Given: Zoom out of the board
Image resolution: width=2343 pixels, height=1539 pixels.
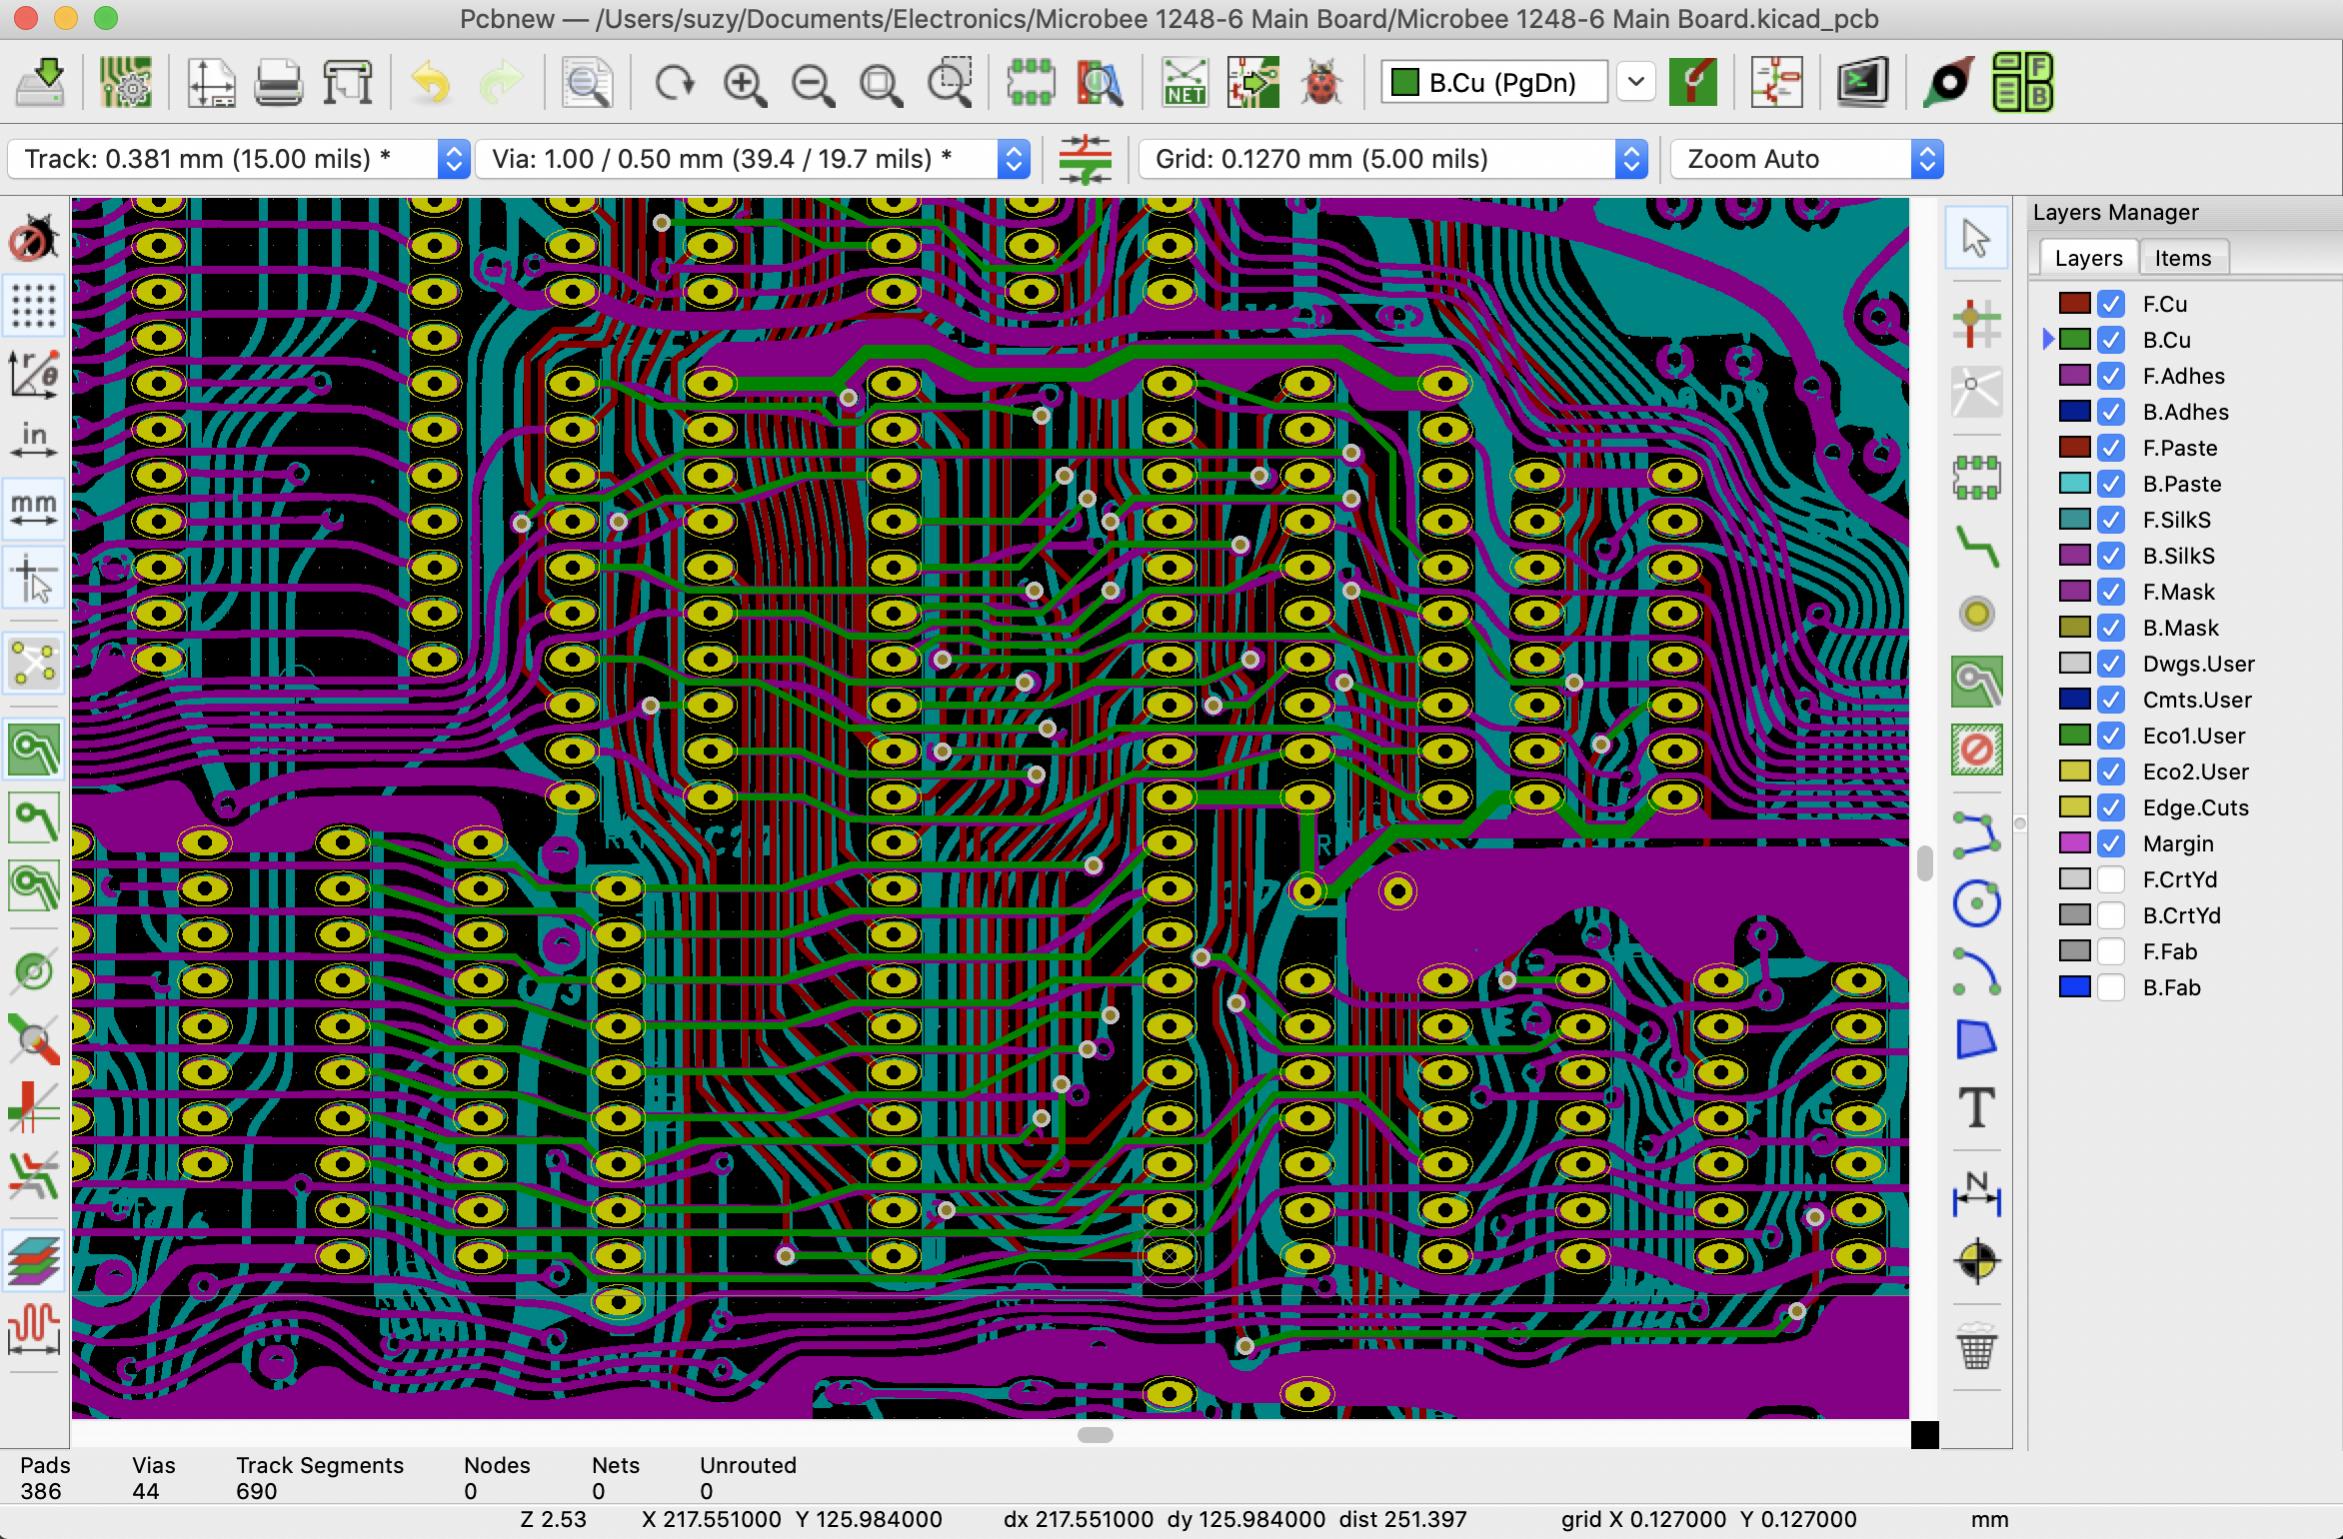Looking at the screenshot, I should [x=813, y=84].
